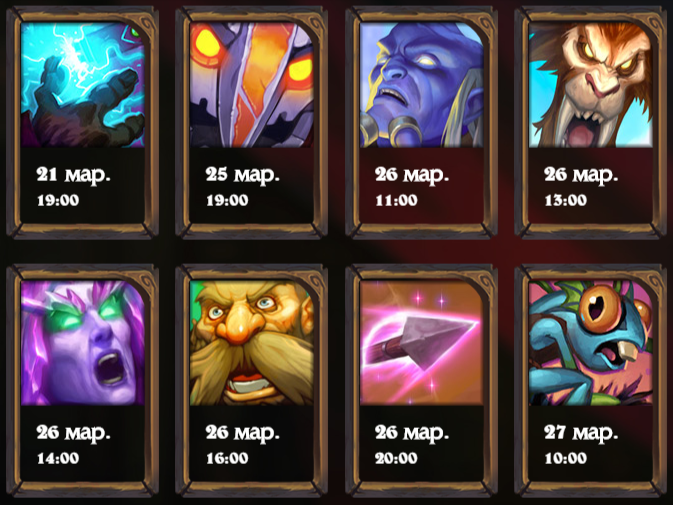Click the bearded dwarf portrait artwork

click(x=252, y=343)
